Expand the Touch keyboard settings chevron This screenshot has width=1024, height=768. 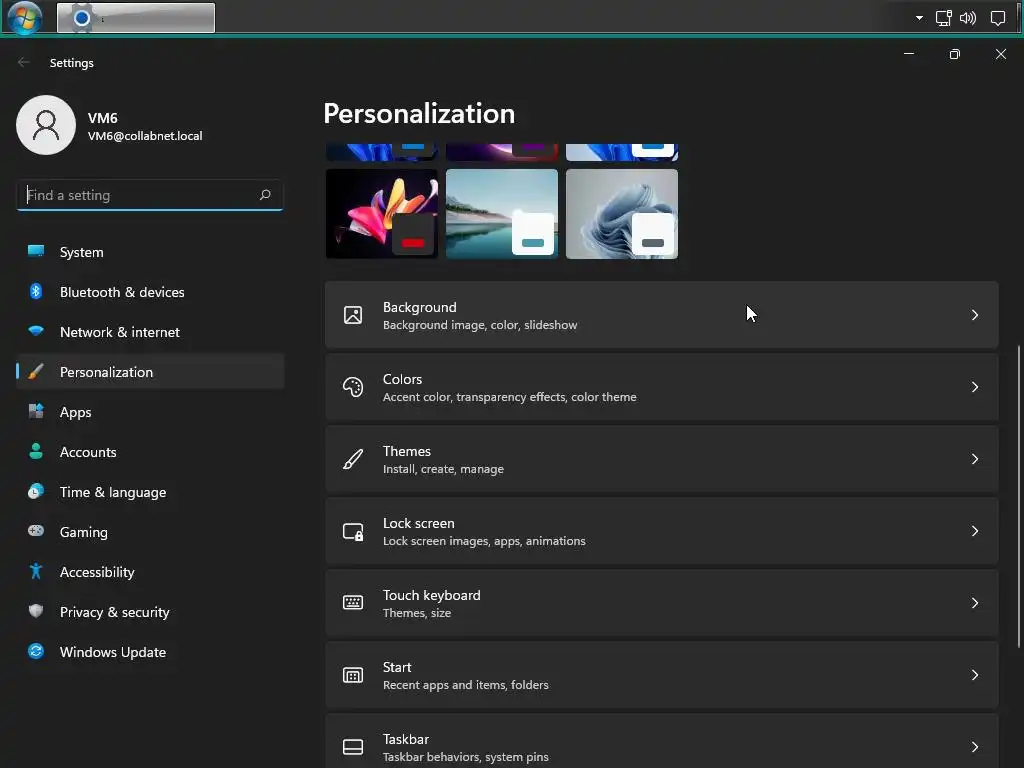[974, 603]
